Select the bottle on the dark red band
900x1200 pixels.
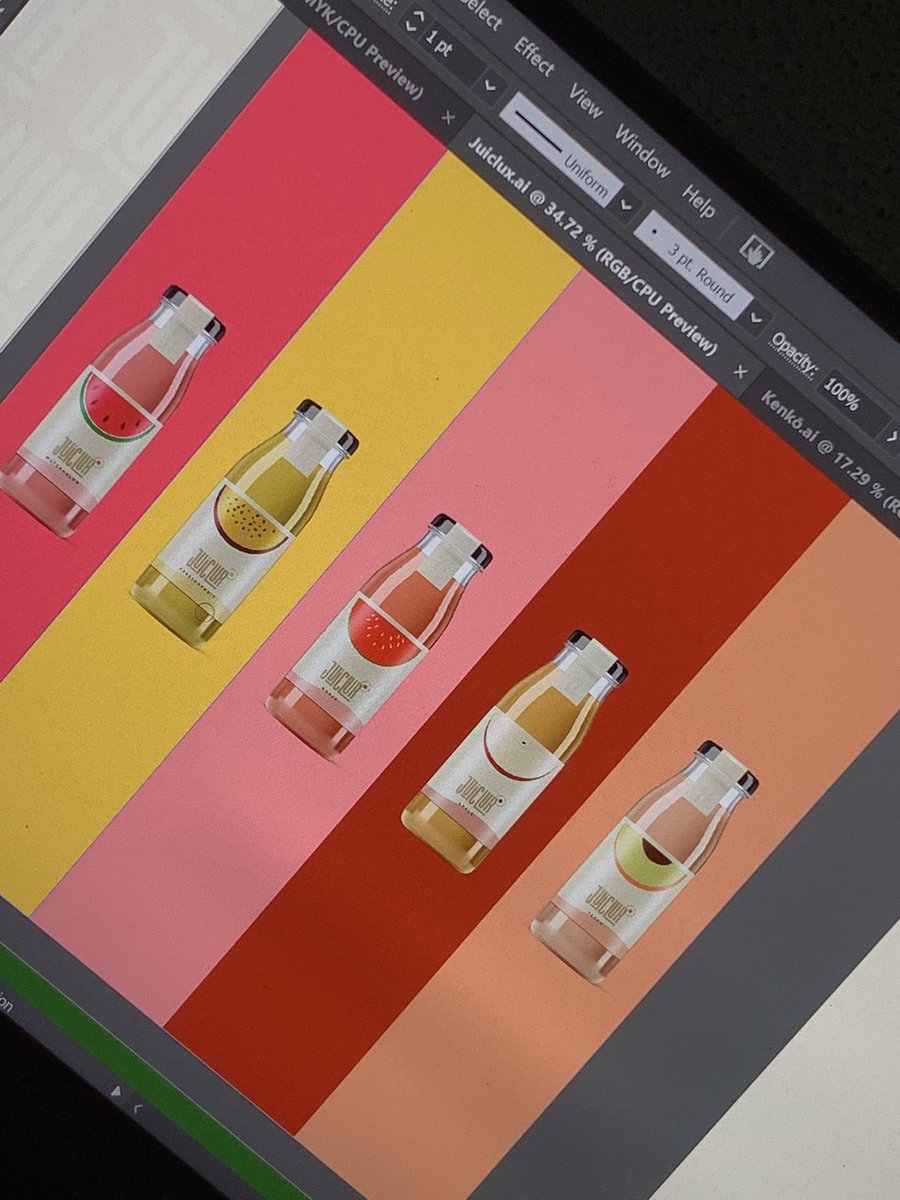[514, 751]
